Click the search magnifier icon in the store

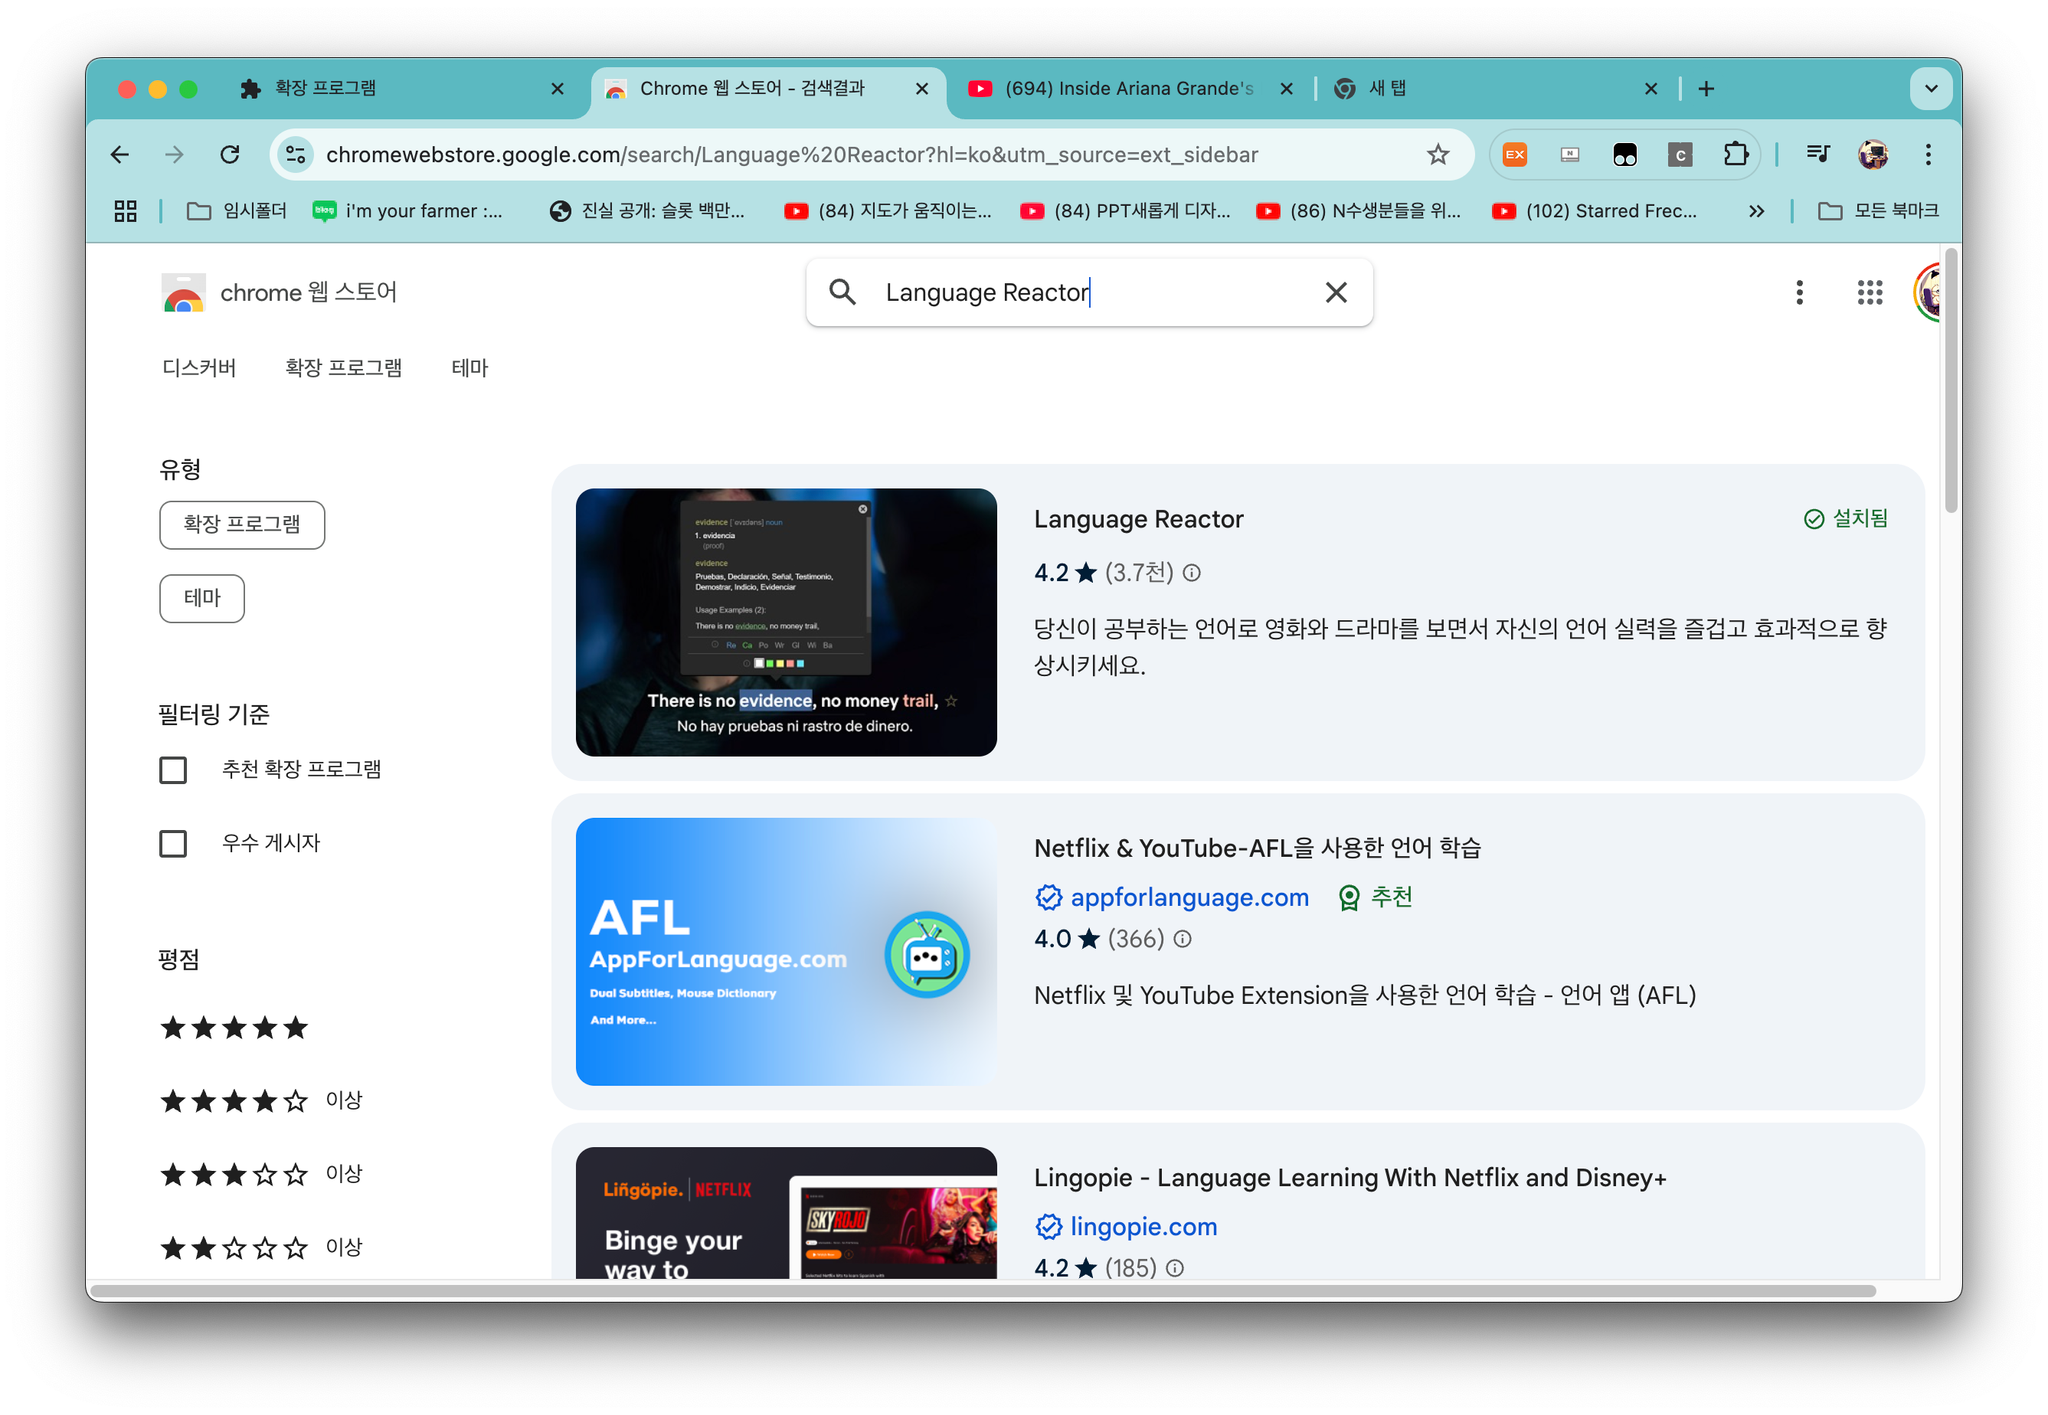tap(843, 292)
